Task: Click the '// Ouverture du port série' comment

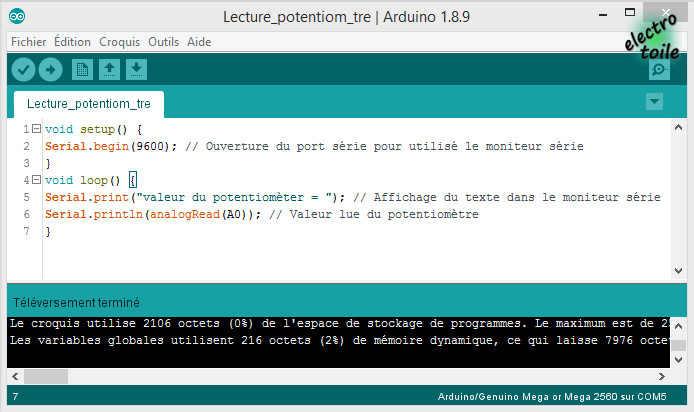Action: pyautogui.click(x=384, y=146)
